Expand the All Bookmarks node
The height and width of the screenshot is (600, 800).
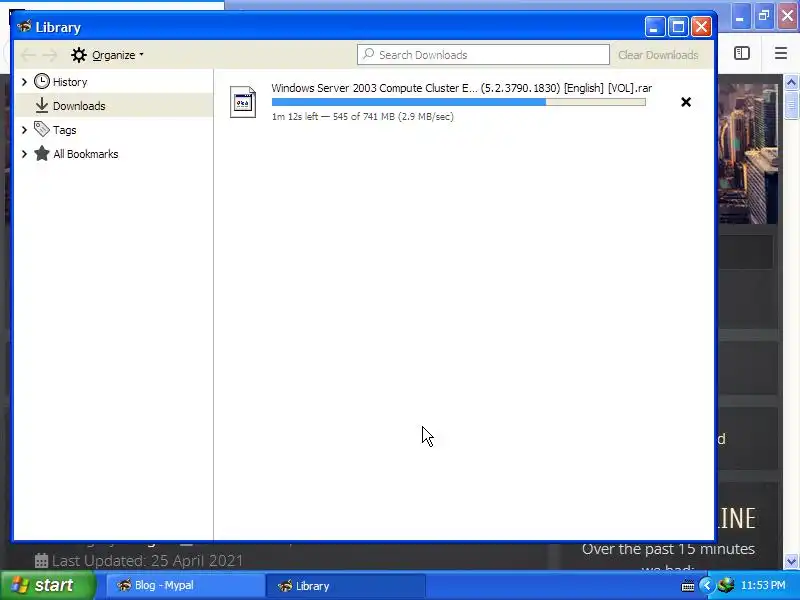[x=24, y=154]
